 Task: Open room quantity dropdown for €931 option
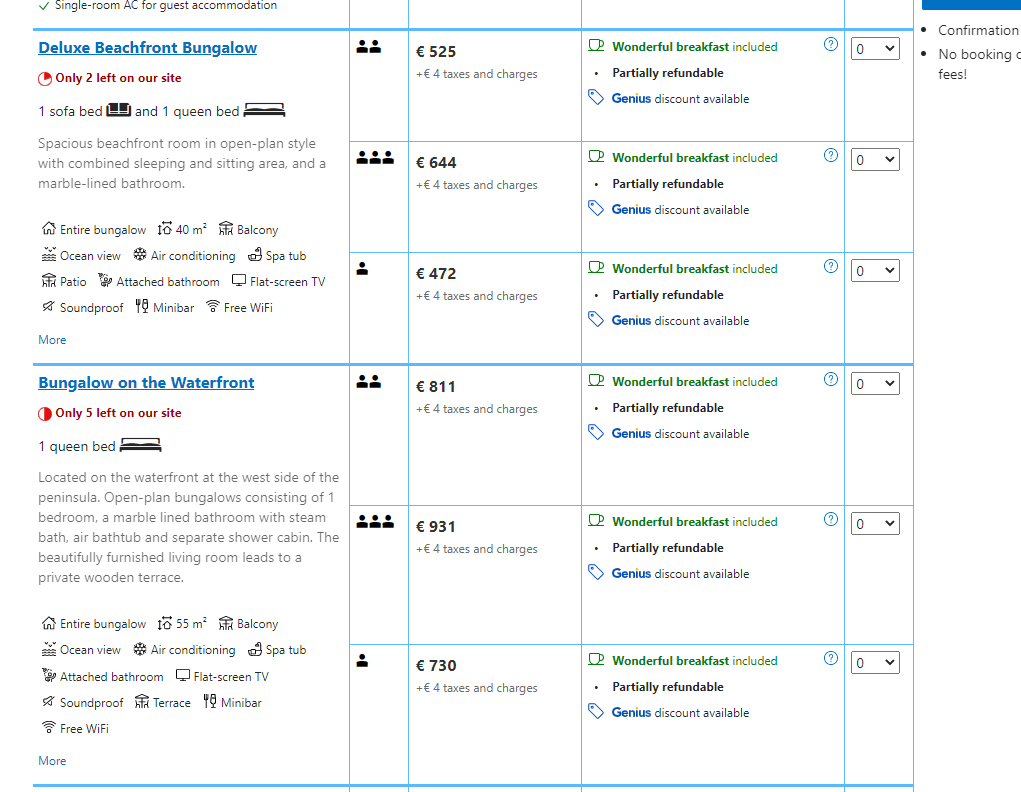pos(874,524)
